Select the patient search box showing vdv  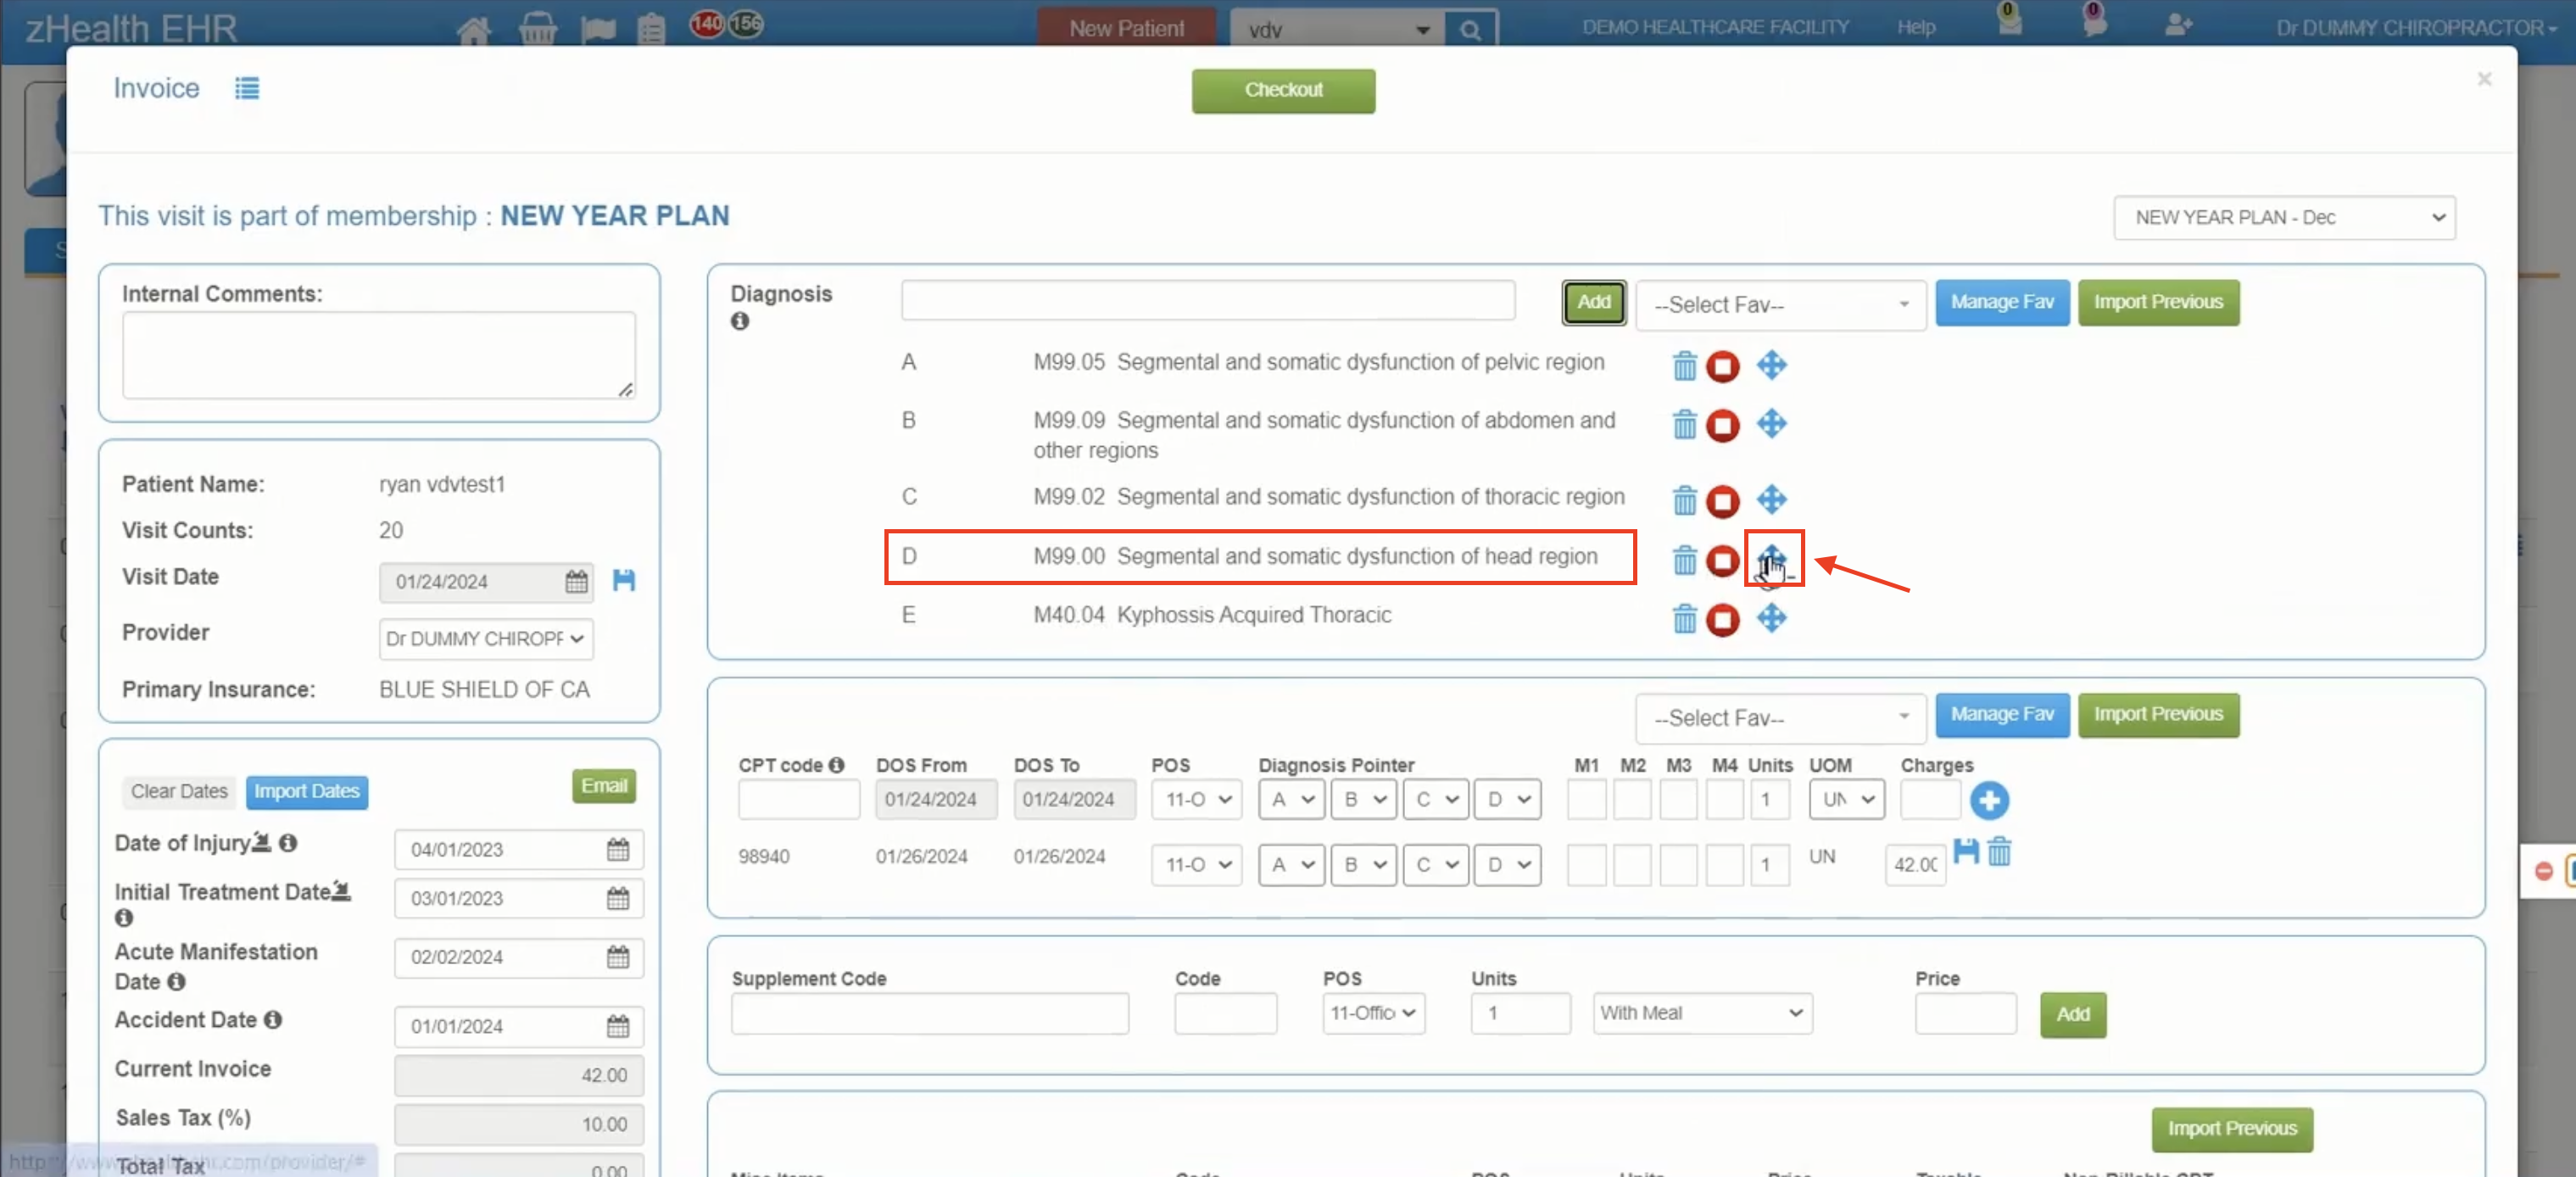coord(1337,30)
